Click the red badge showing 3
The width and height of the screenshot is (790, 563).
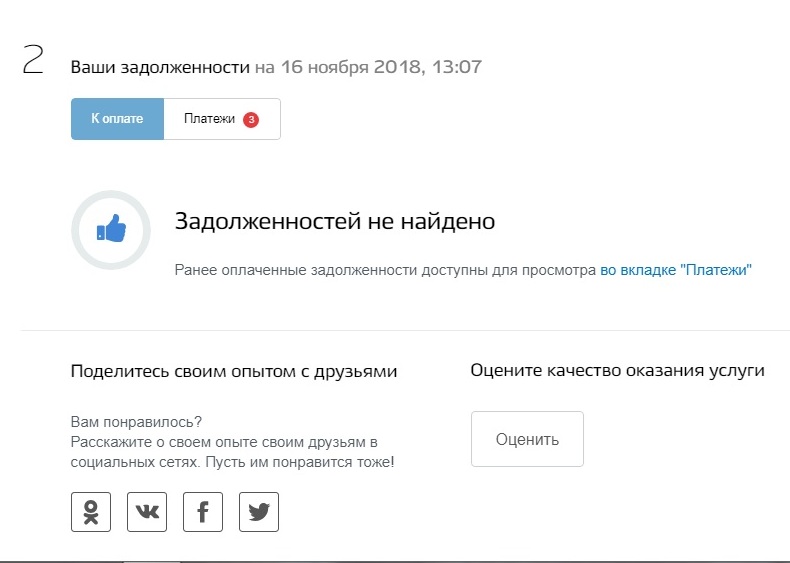[250, 119]
